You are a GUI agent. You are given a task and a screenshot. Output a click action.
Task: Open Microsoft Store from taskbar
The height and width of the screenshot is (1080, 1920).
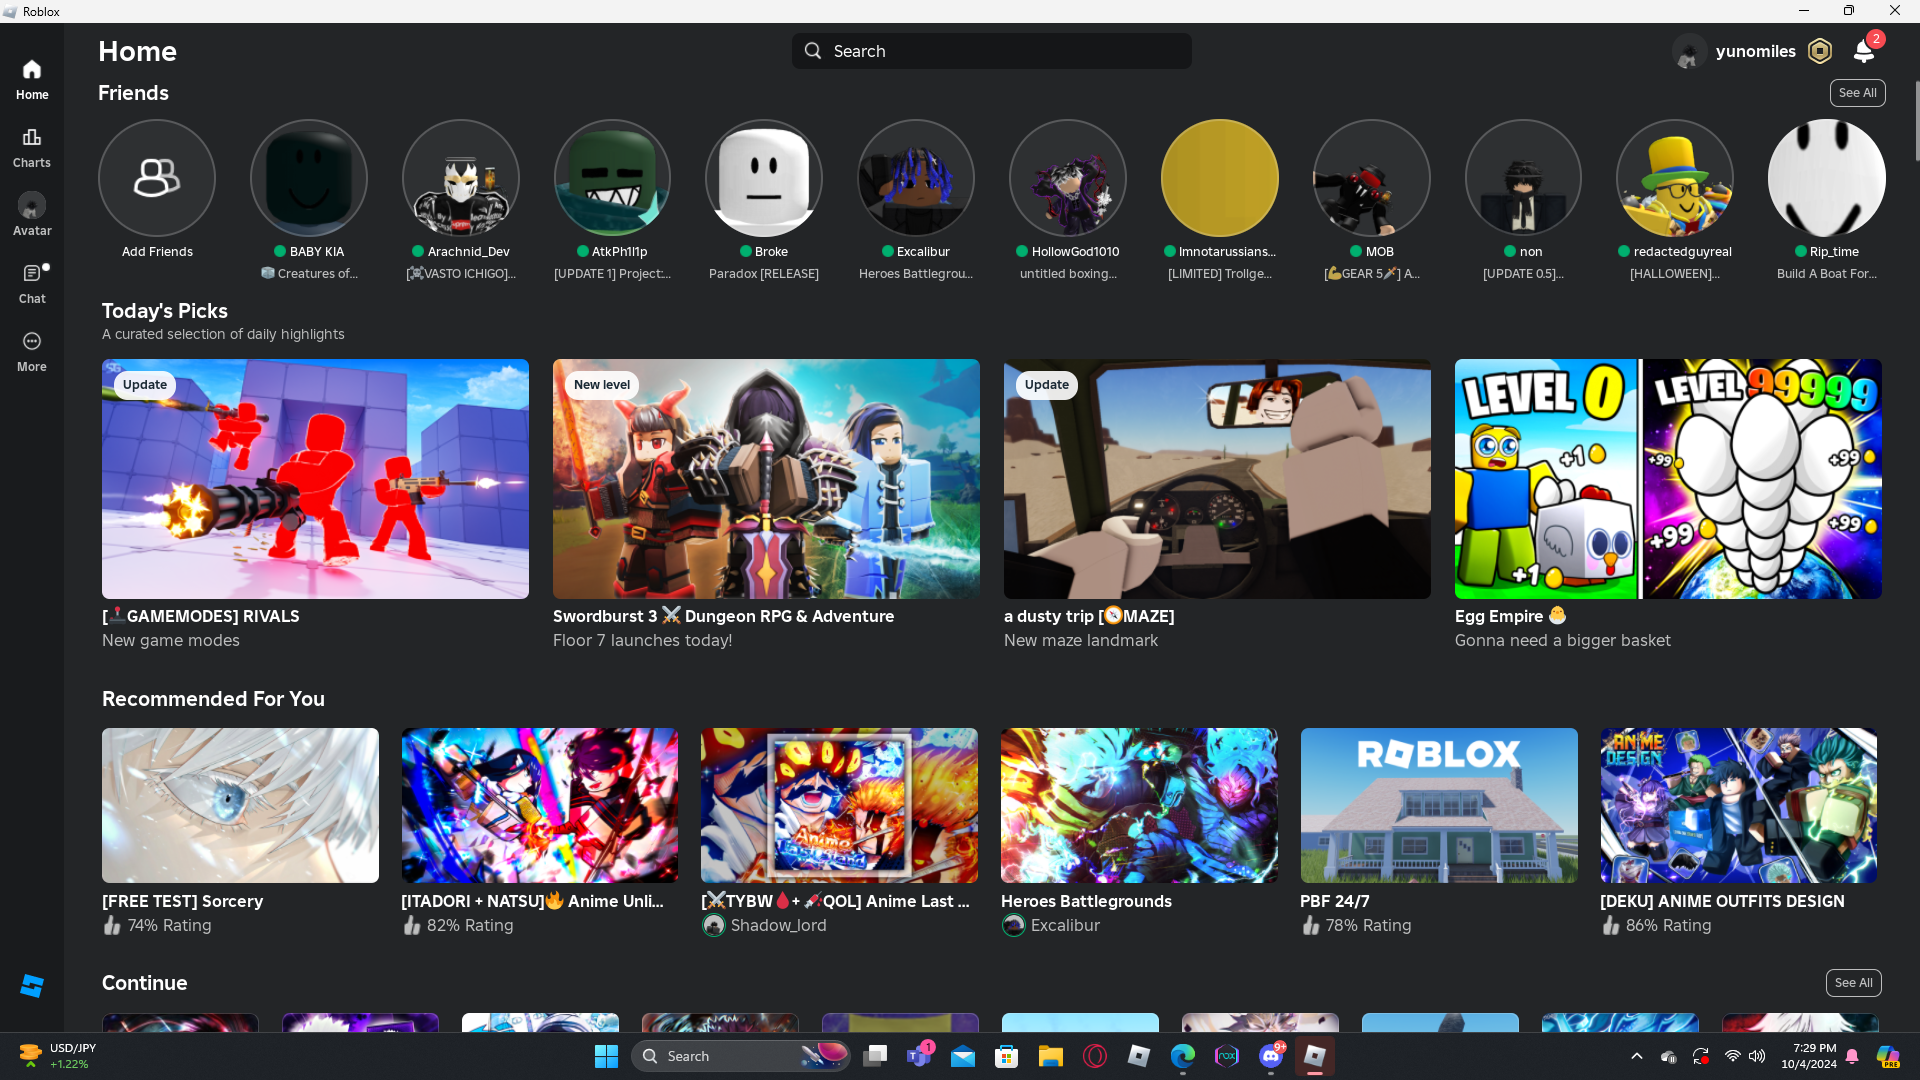(x=1007, y=1056)
